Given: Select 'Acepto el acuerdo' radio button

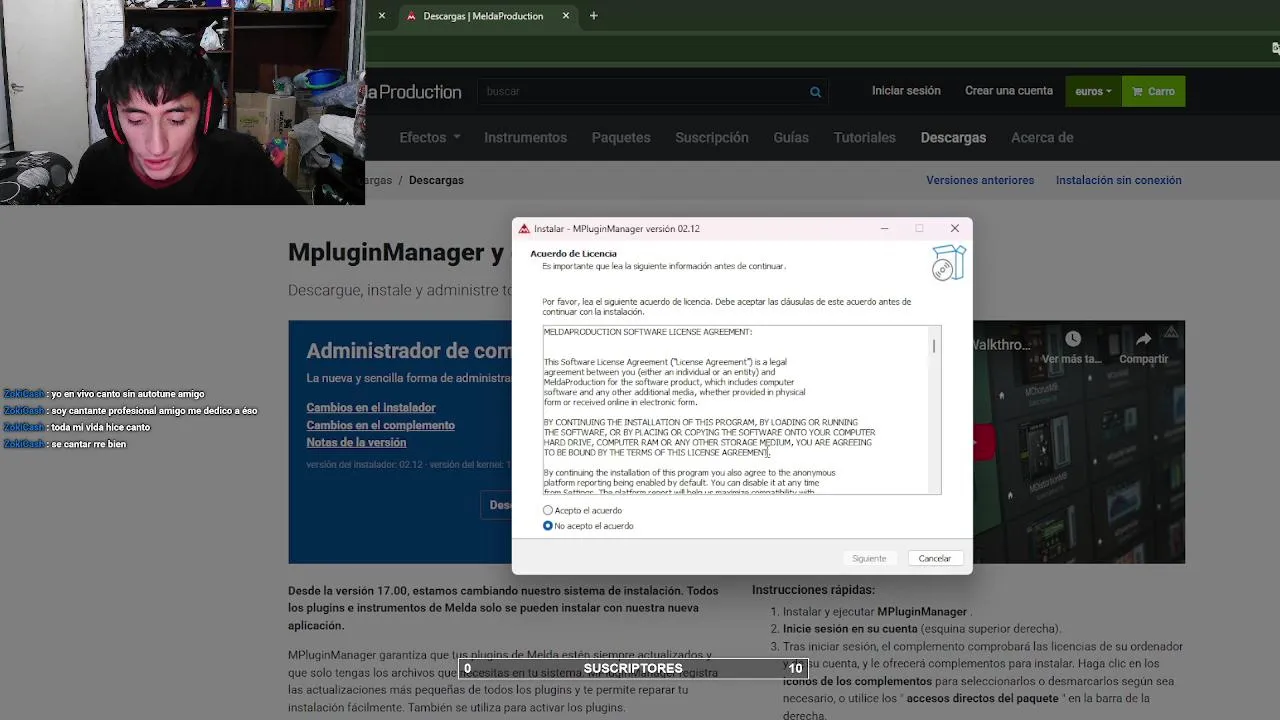Looking at the screenshot, I should click(x=548, y=511).
